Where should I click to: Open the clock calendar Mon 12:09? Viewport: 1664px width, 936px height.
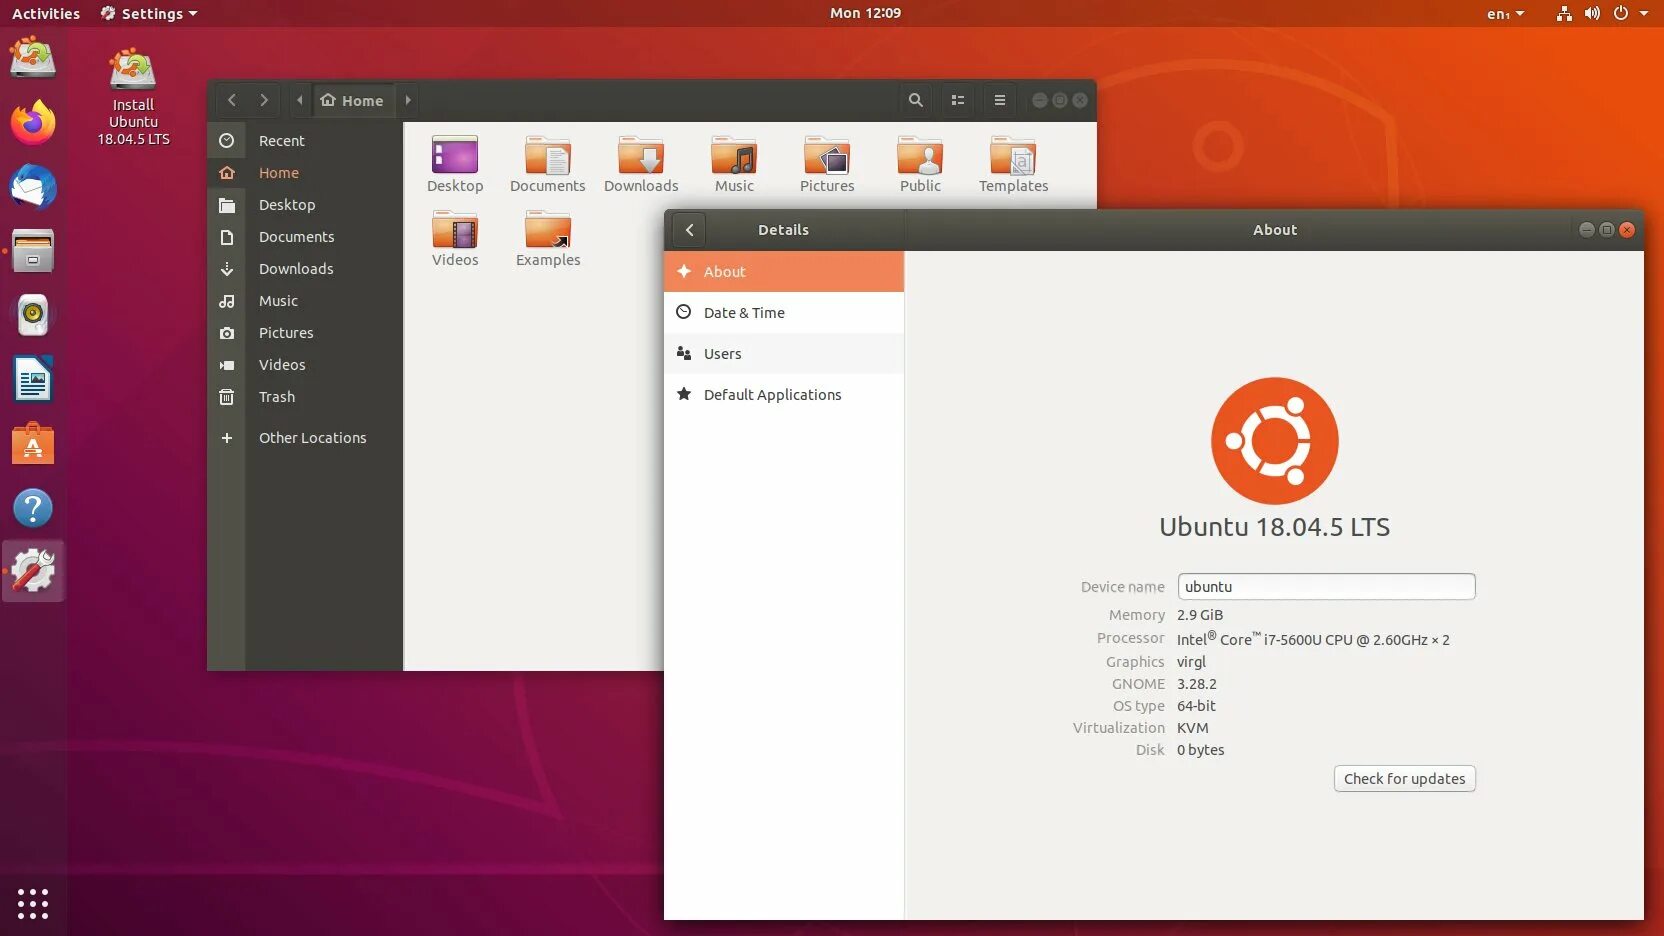point(865,13)
